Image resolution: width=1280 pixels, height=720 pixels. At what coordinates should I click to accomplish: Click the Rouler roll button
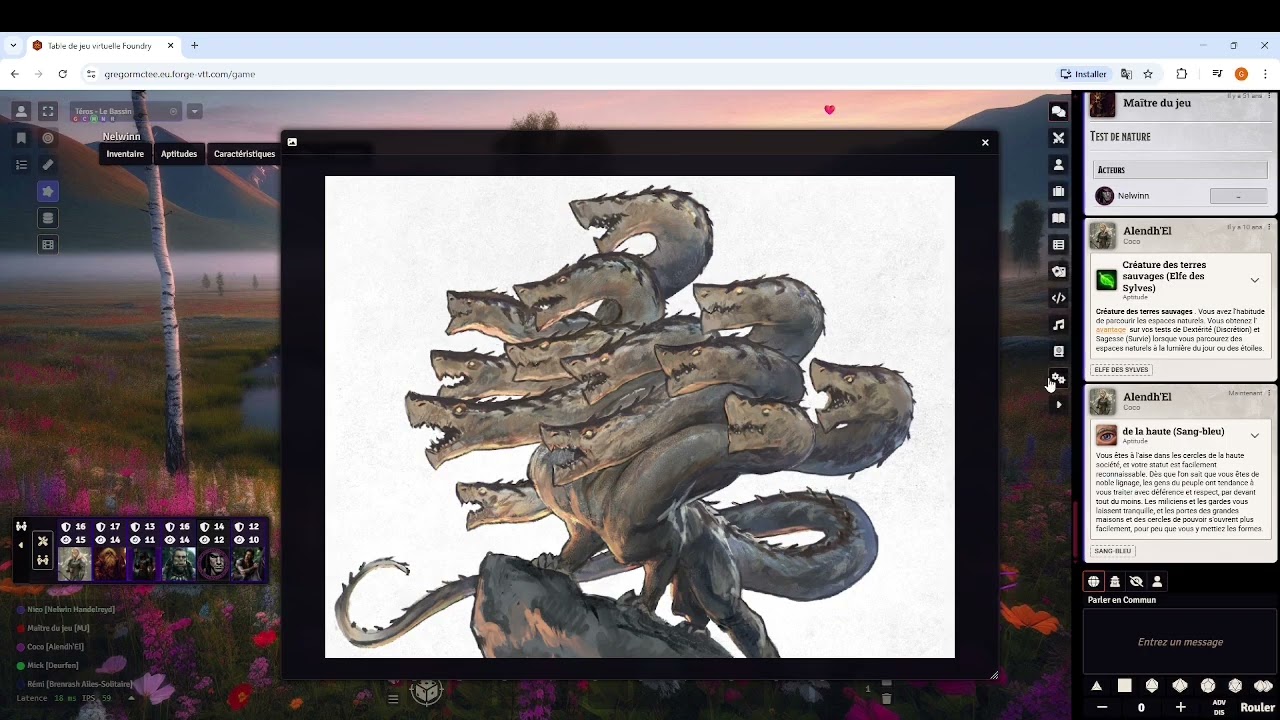pos(1257,708)
